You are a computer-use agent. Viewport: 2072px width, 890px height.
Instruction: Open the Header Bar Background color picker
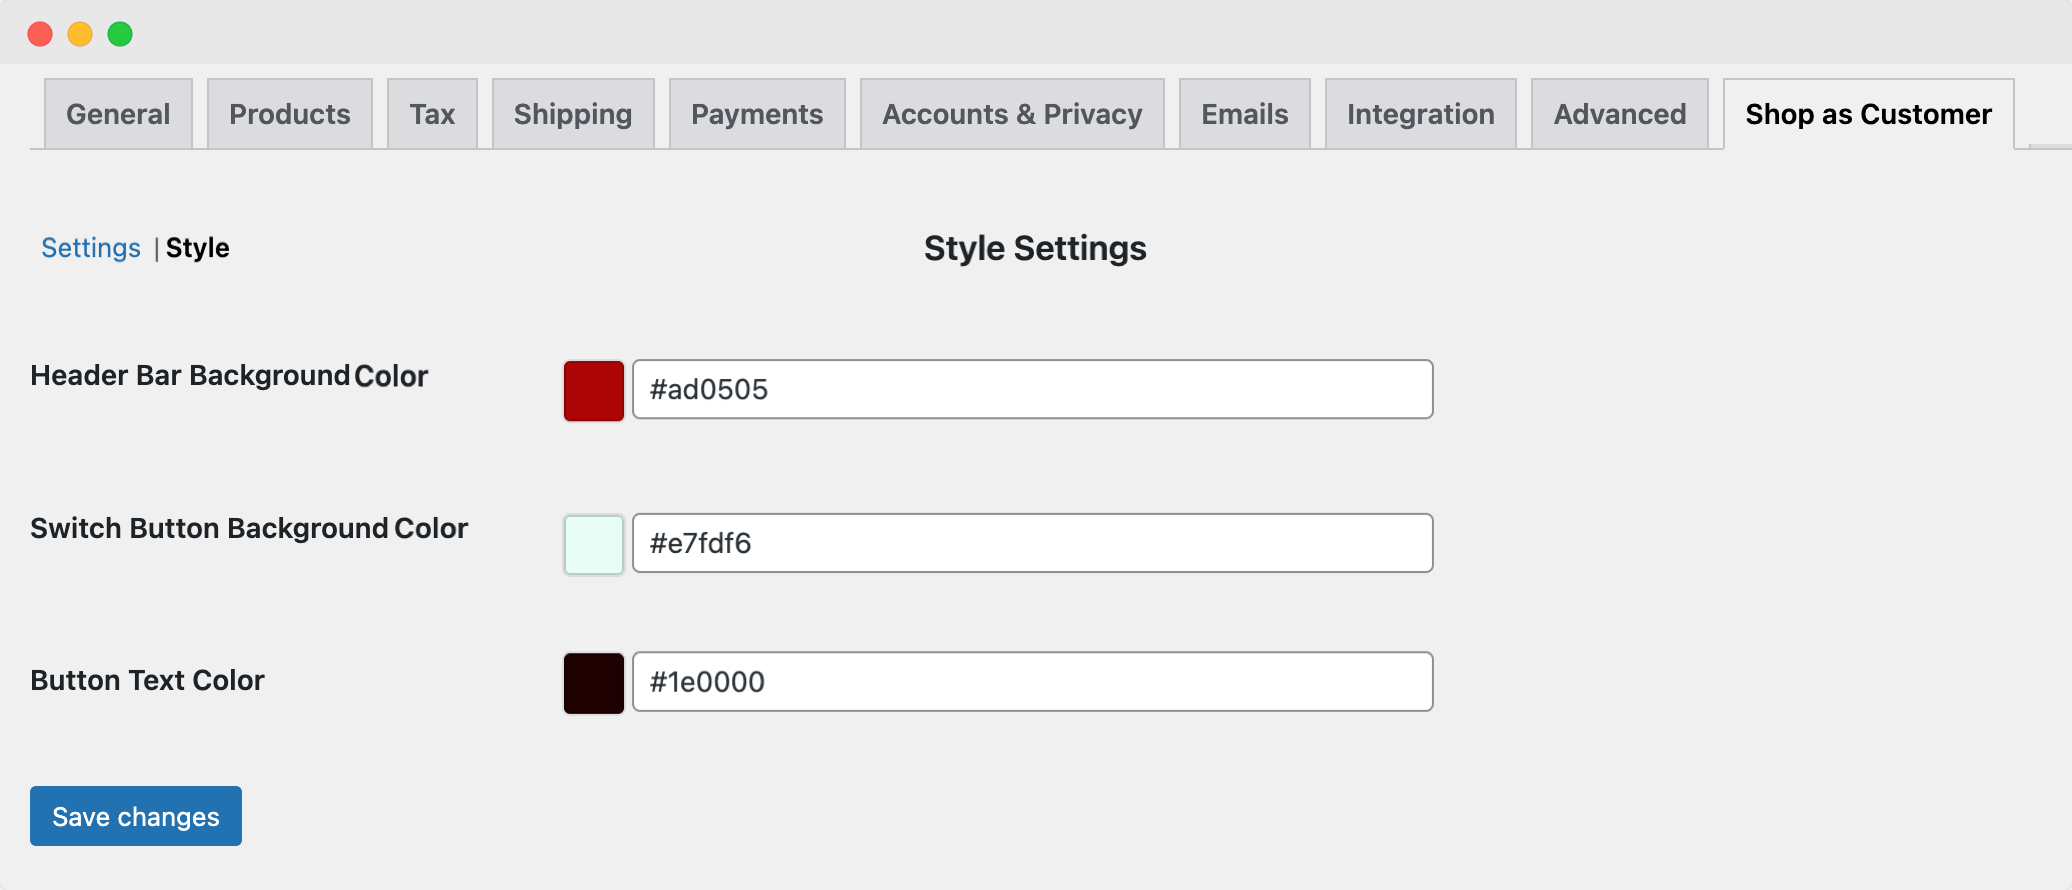coord(593,390)
